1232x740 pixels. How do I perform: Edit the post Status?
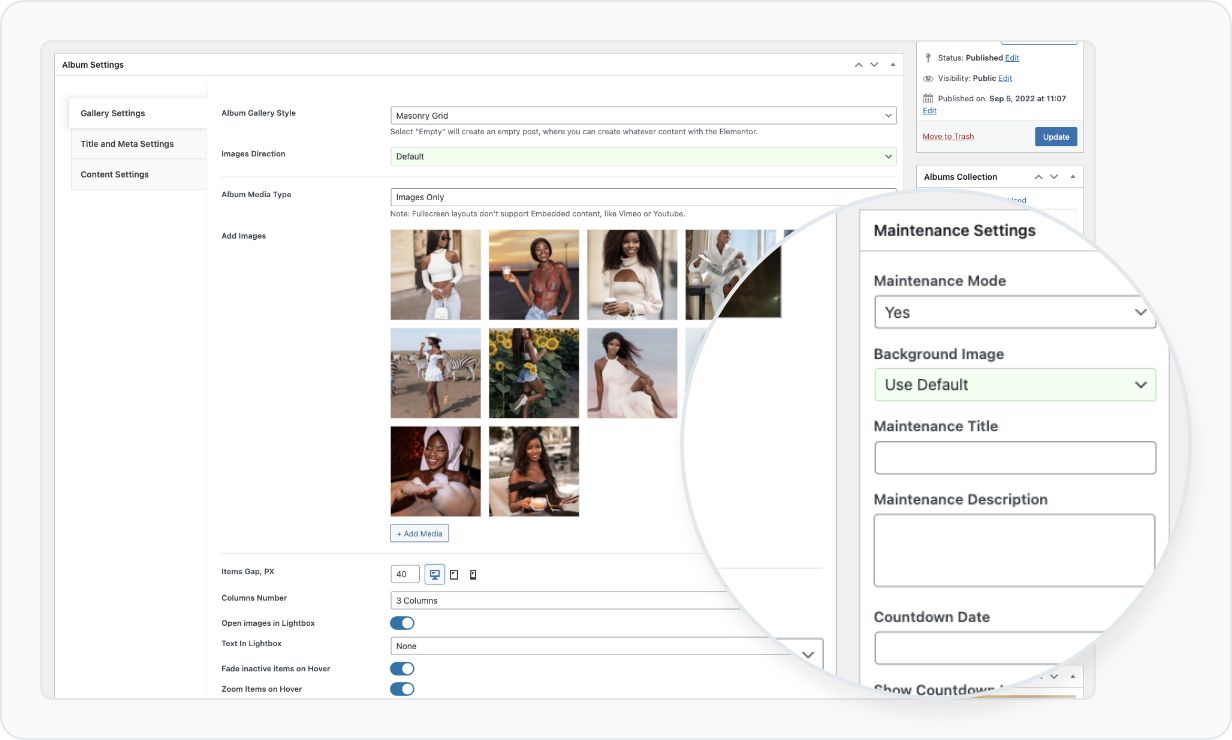tap(1012, 58)
